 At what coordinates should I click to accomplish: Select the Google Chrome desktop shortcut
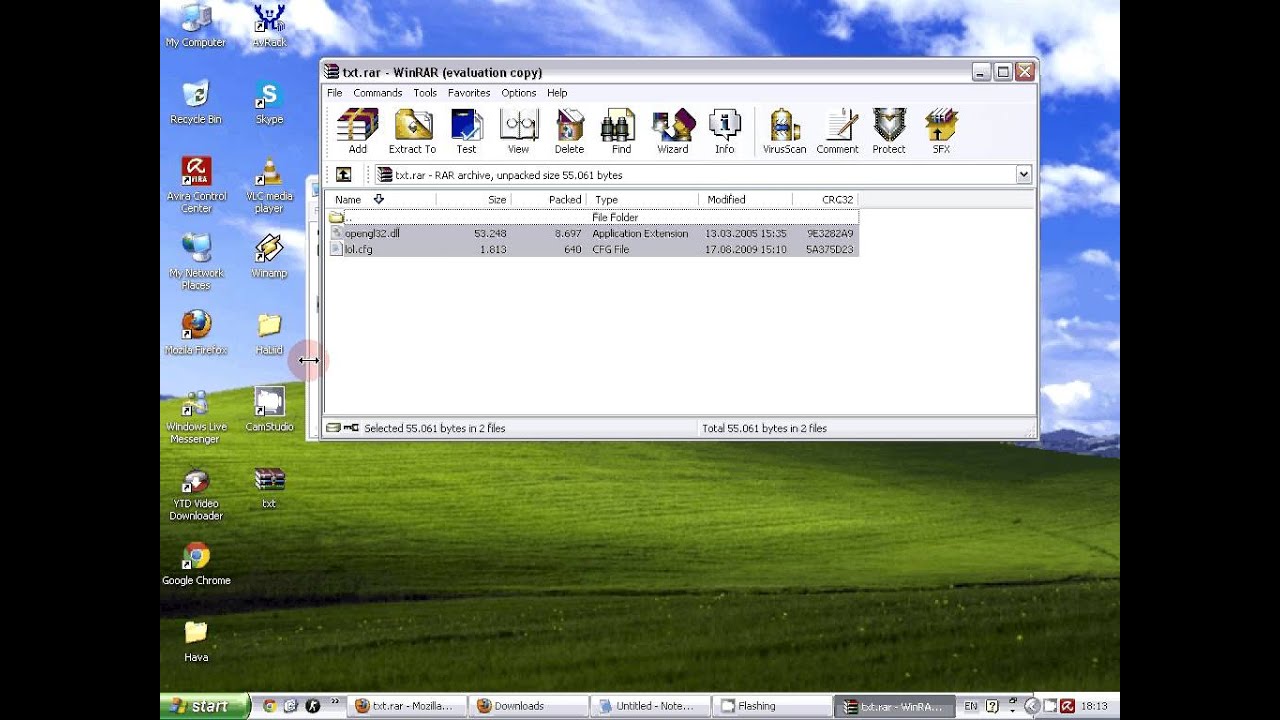[x=196, y=564]
